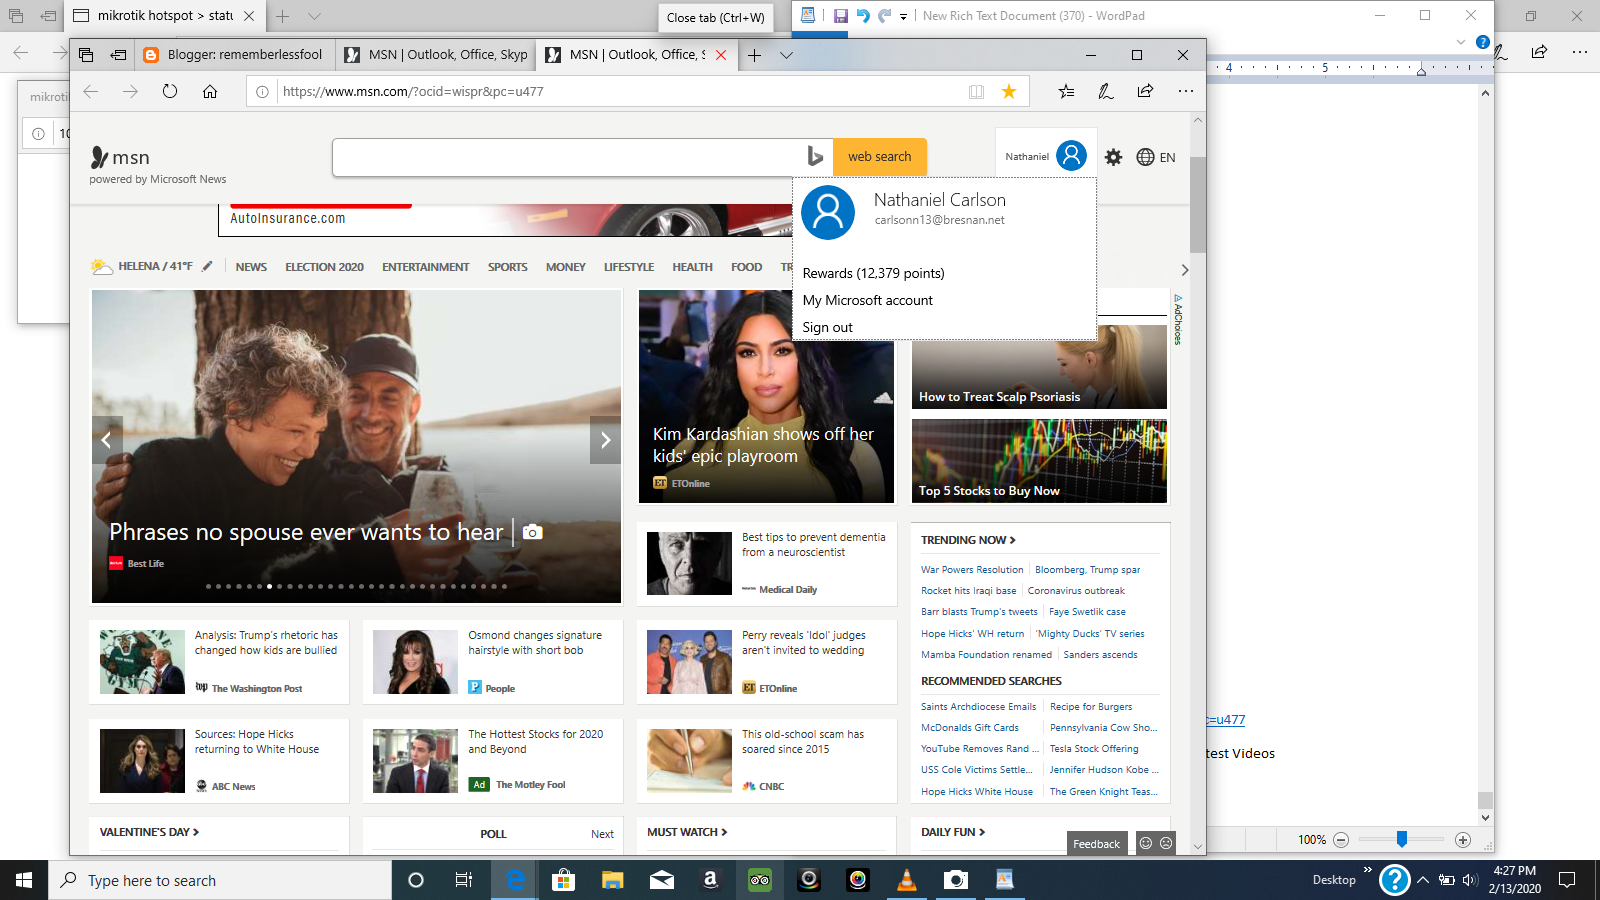Image resolution: width=1600 pixels, height=900 pixels.
Task: Advance to the next carousel slide
Action: pos(605,440)
